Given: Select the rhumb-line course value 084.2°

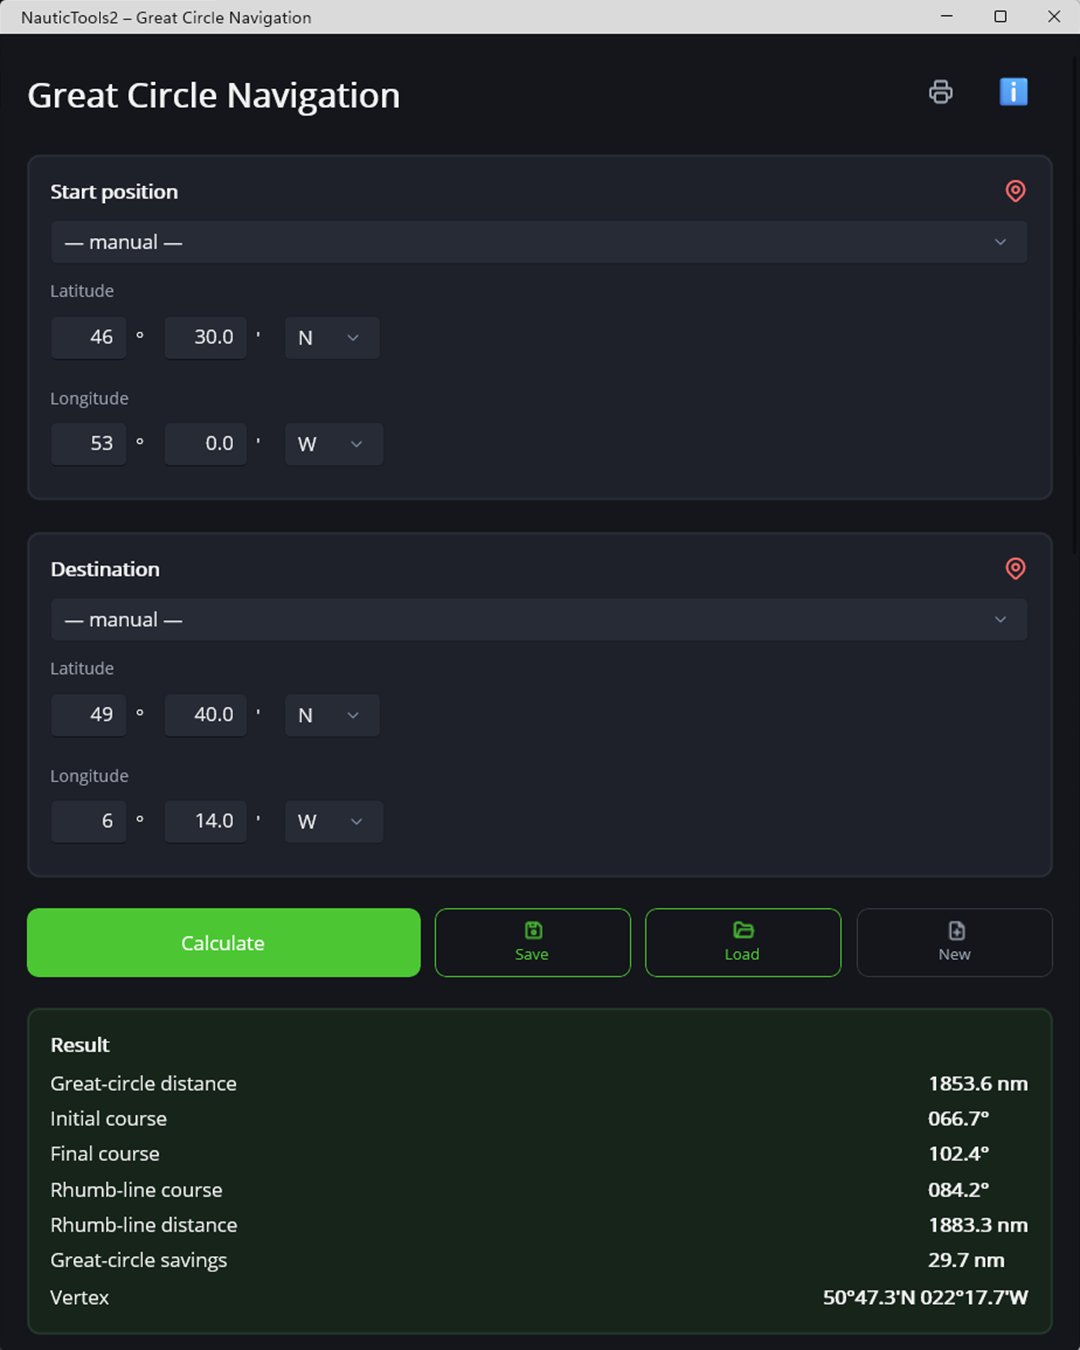Looking at the screenshot, I should click(x=958, y=1190).
